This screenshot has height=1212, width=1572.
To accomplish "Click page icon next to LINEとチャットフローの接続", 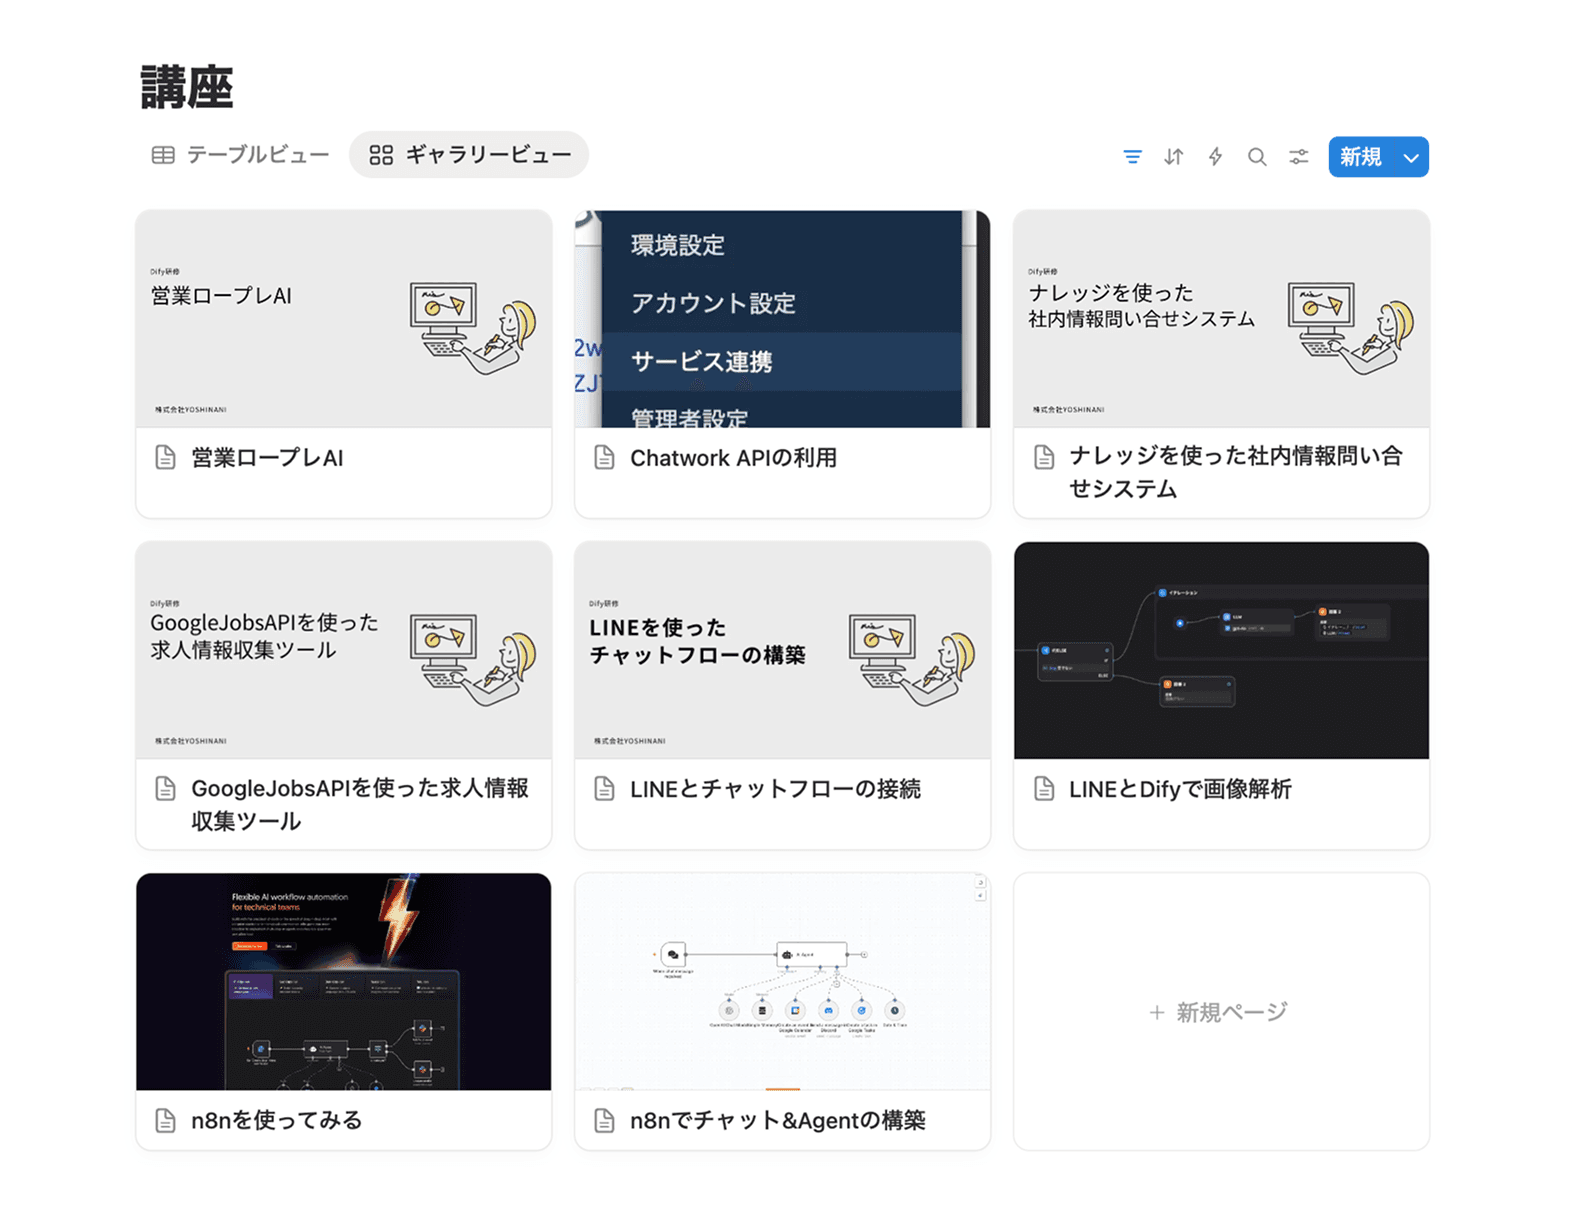I will point(604,789).
